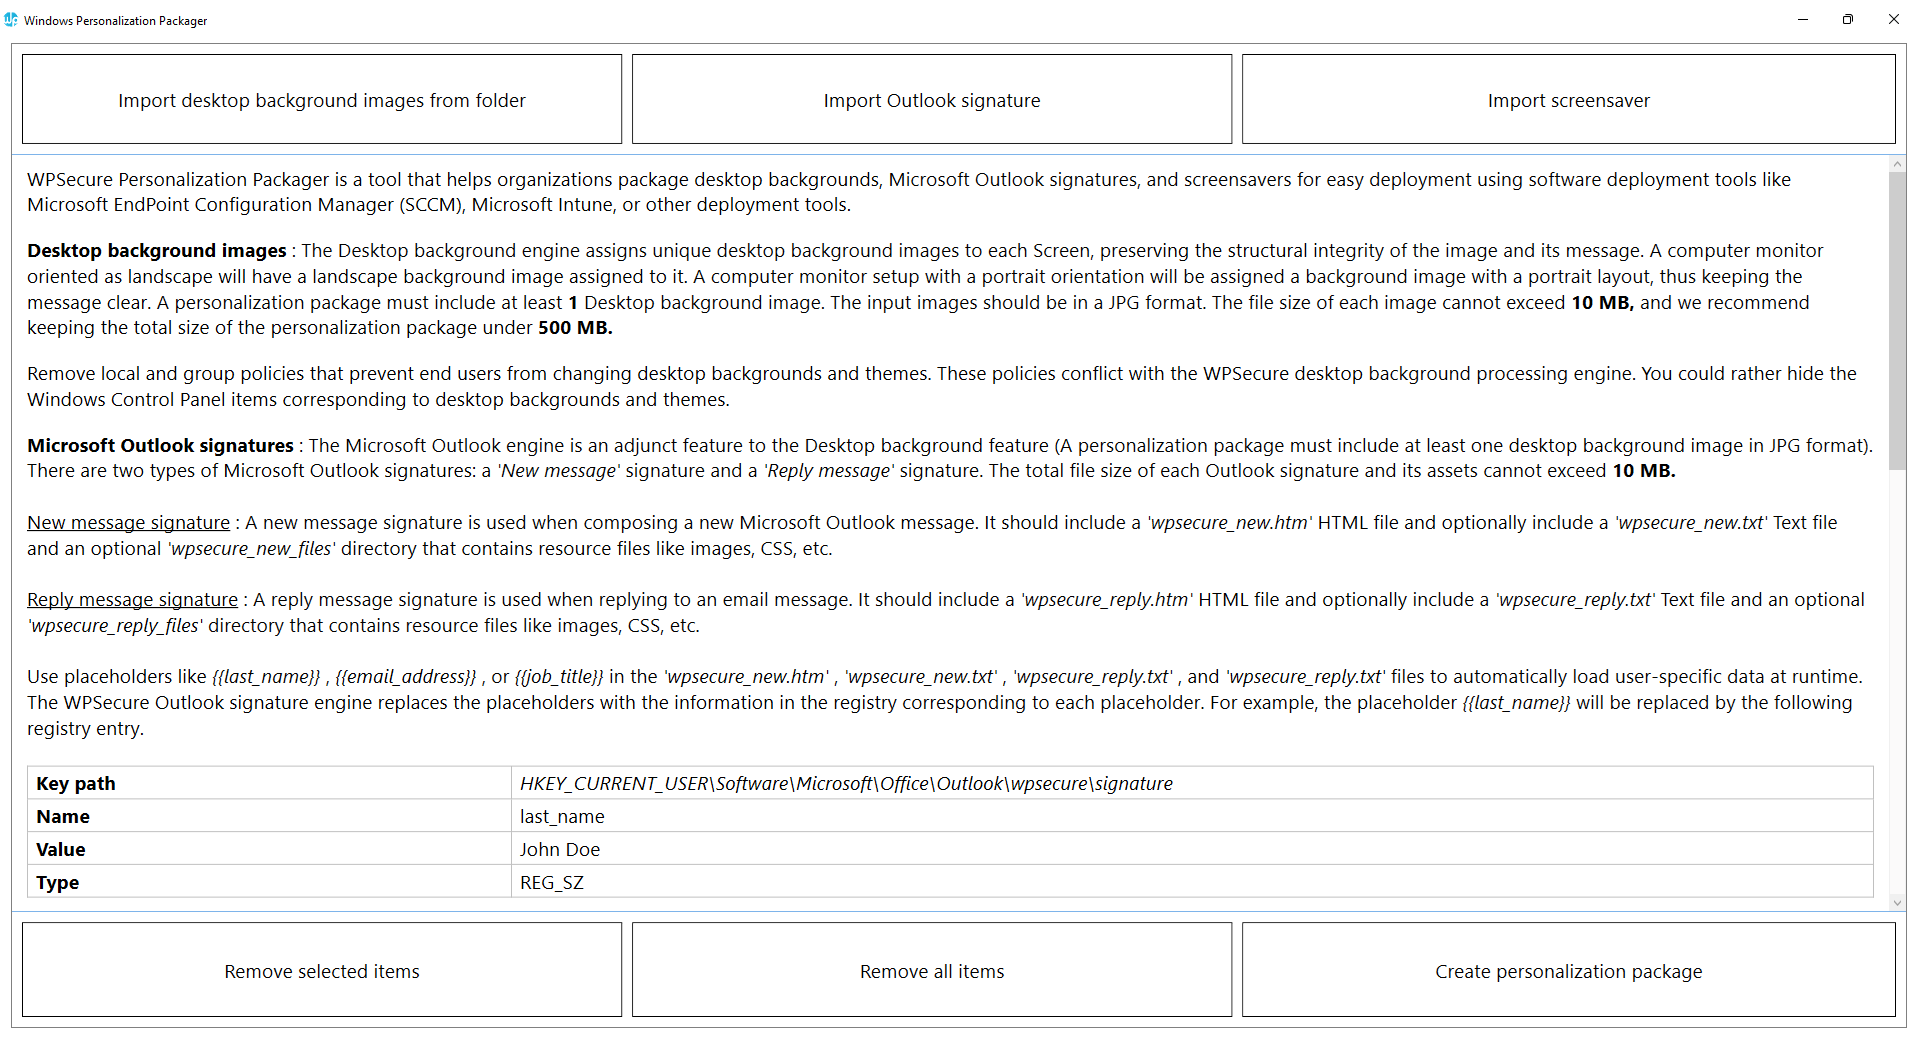
Task: Close the Windows Personalization Packager window
Action: 1893,19
